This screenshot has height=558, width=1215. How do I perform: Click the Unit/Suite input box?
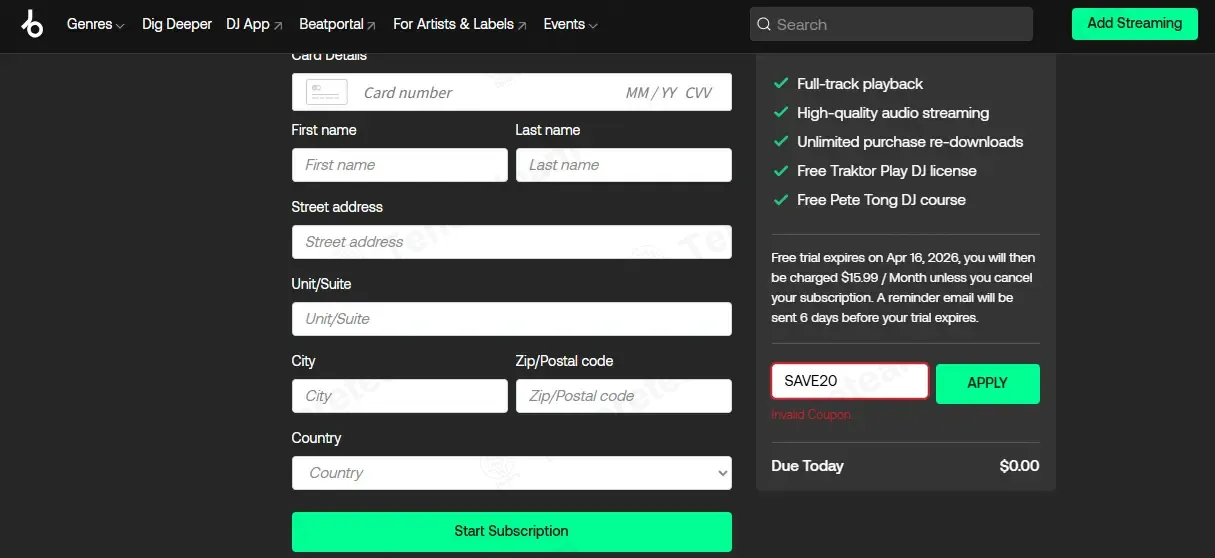point(511,319)
